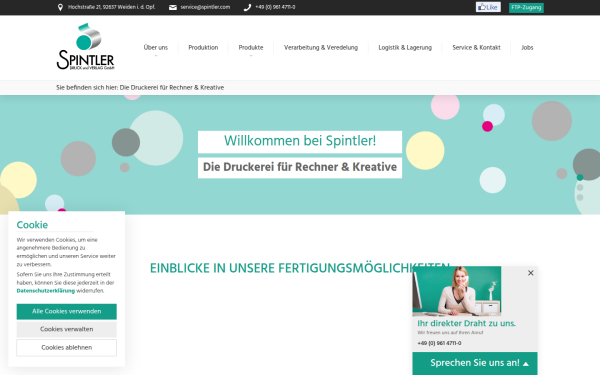The image size is (600, 375).
Task: Open the Produktion menu item
Action: pyautogui.click(x=203, y=47)
